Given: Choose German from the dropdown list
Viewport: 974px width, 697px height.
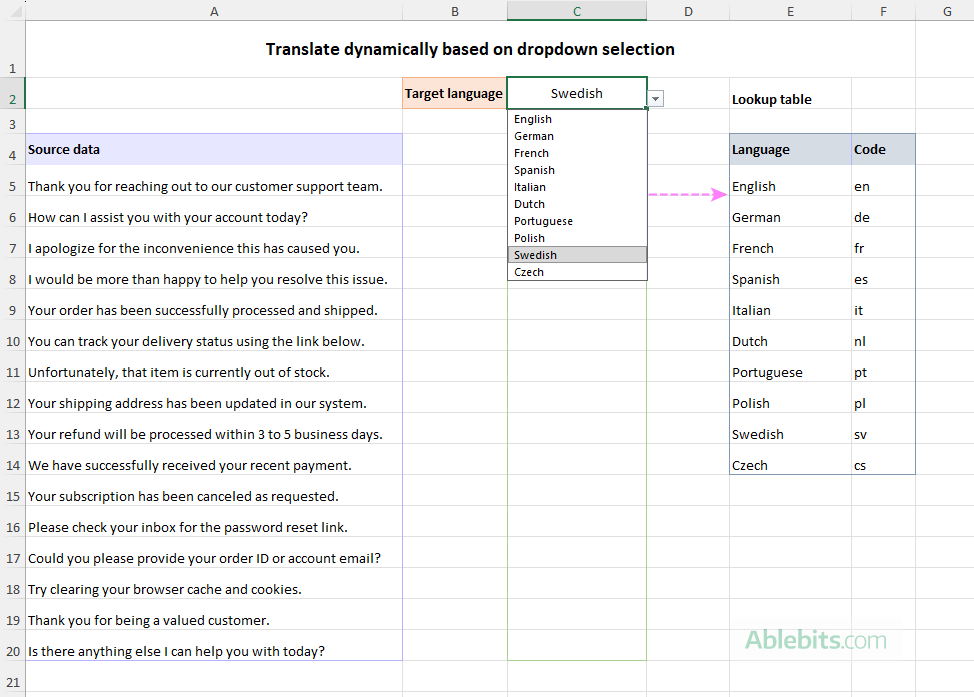Looking at the screenshot, I should click(577, 136).
